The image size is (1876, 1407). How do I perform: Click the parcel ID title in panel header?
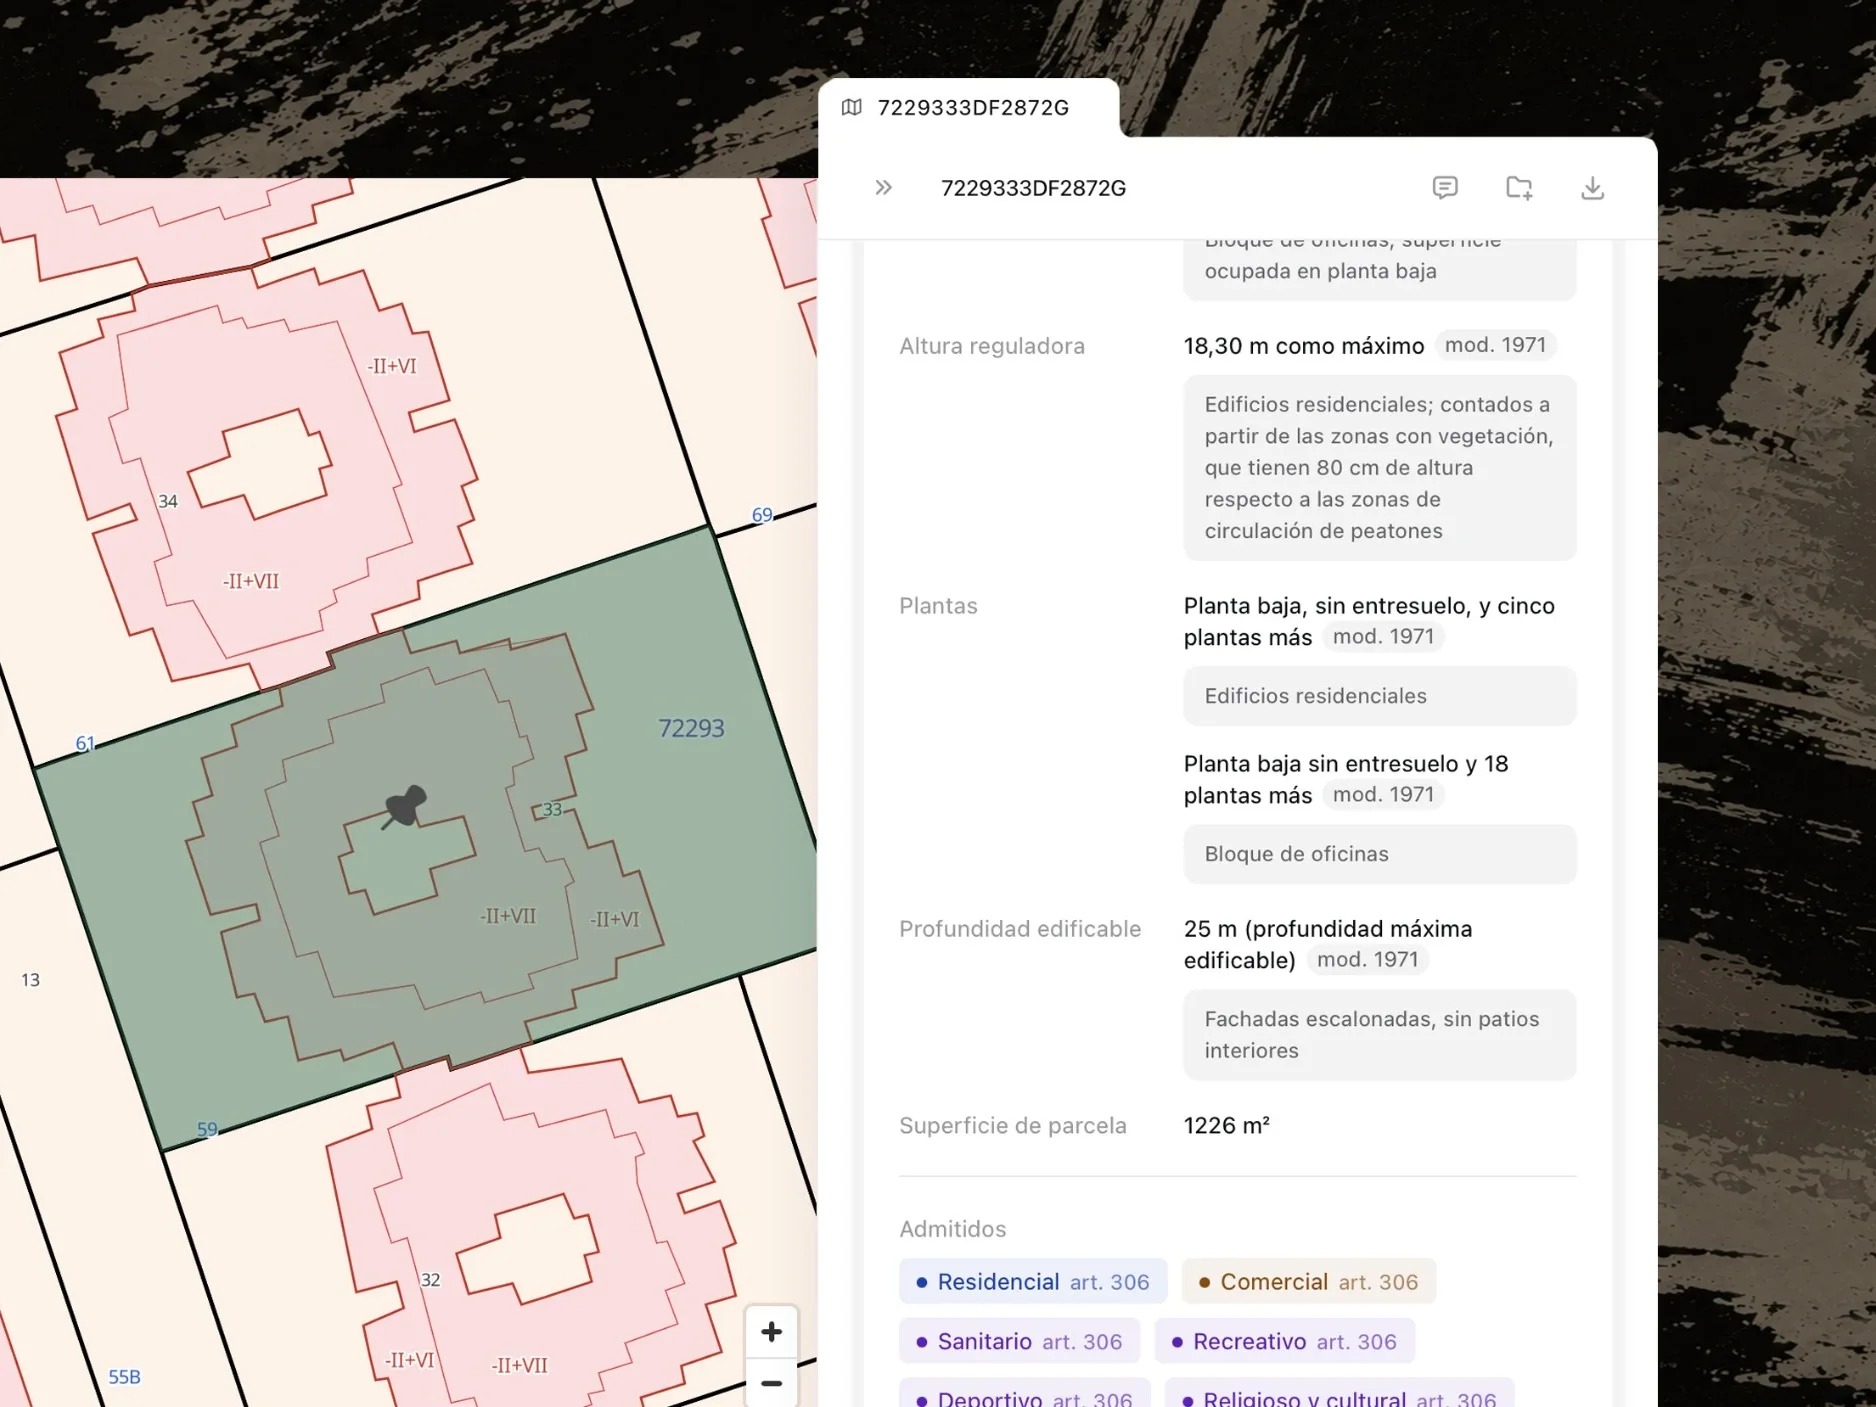click(1033, 188)
